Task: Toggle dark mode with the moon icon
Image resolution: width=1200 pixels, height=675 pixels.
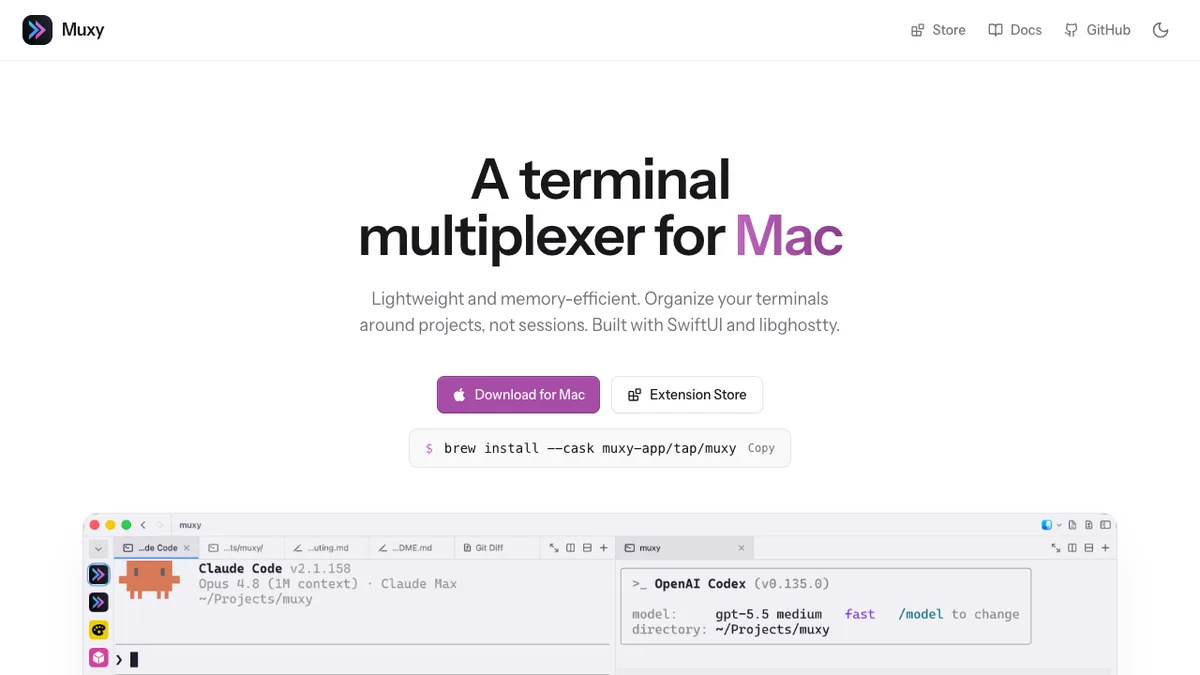Action: (1161, 30)
